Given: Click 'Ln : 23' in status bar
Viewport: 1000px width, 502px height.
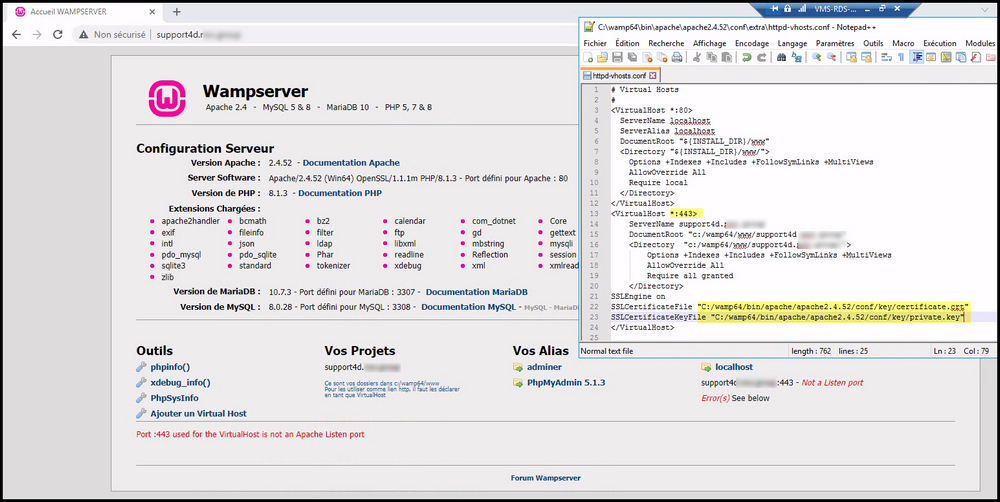Looking at the screenshot, I should tap(945, 351).
